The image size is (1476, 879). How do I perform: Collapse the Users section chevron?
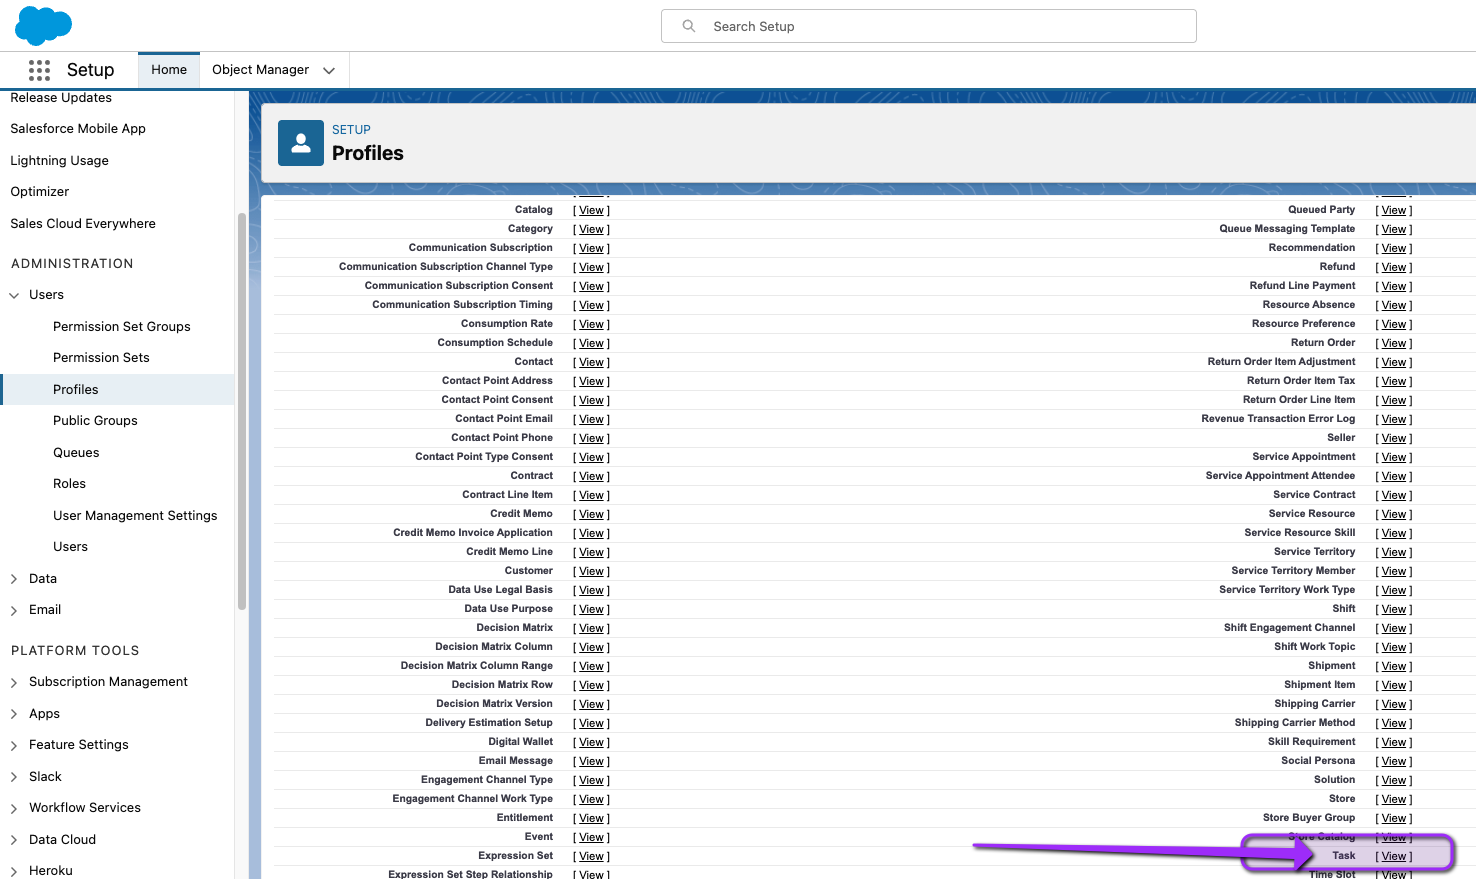(14, 295)
